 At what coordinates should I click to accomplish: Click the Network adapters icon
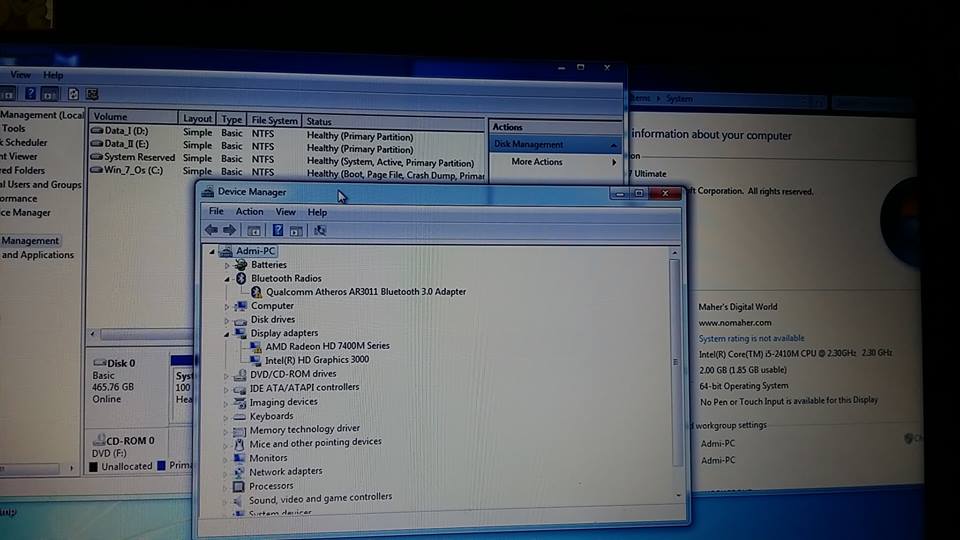tap(239, 472)
